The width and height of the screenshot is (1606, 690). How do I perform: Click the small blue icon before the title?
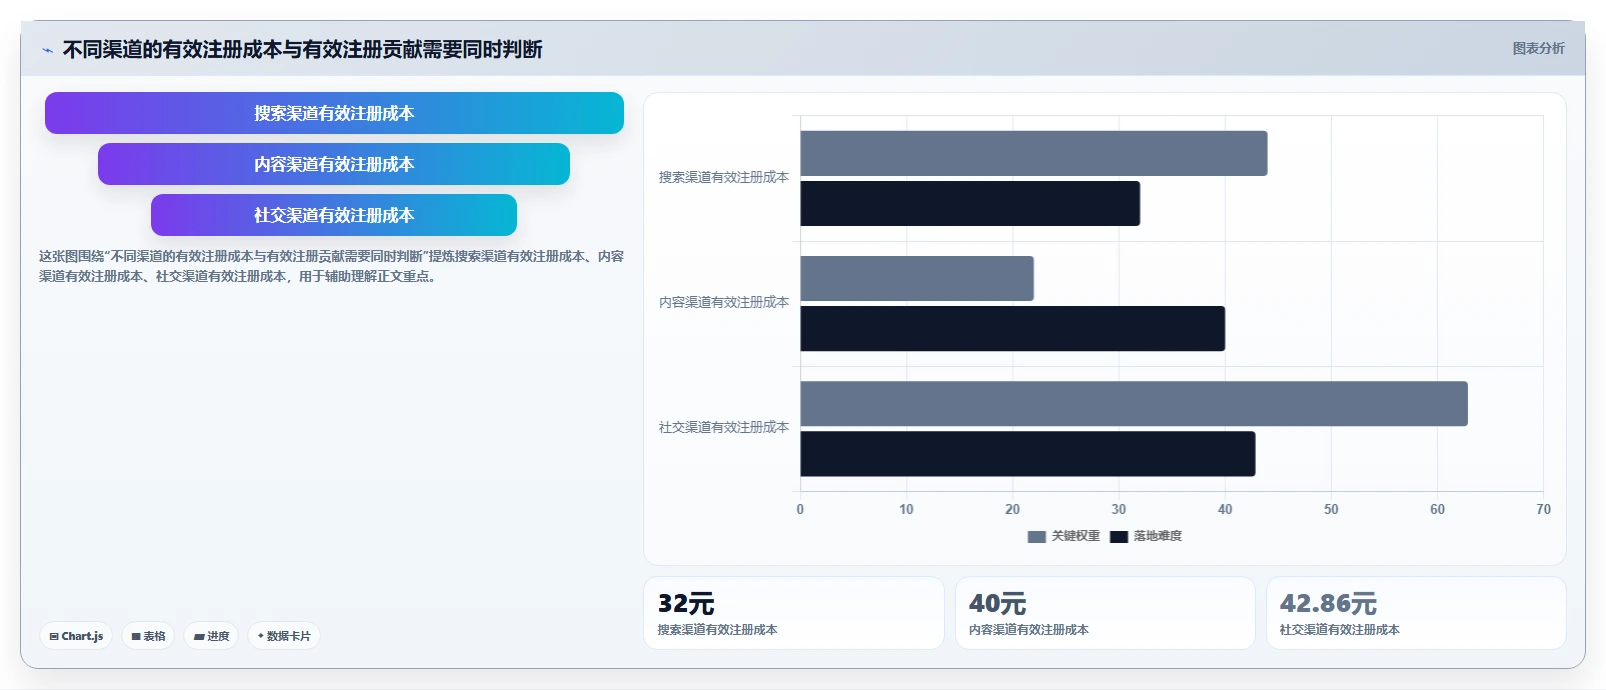pyautogui.click(x=47, y=50)
